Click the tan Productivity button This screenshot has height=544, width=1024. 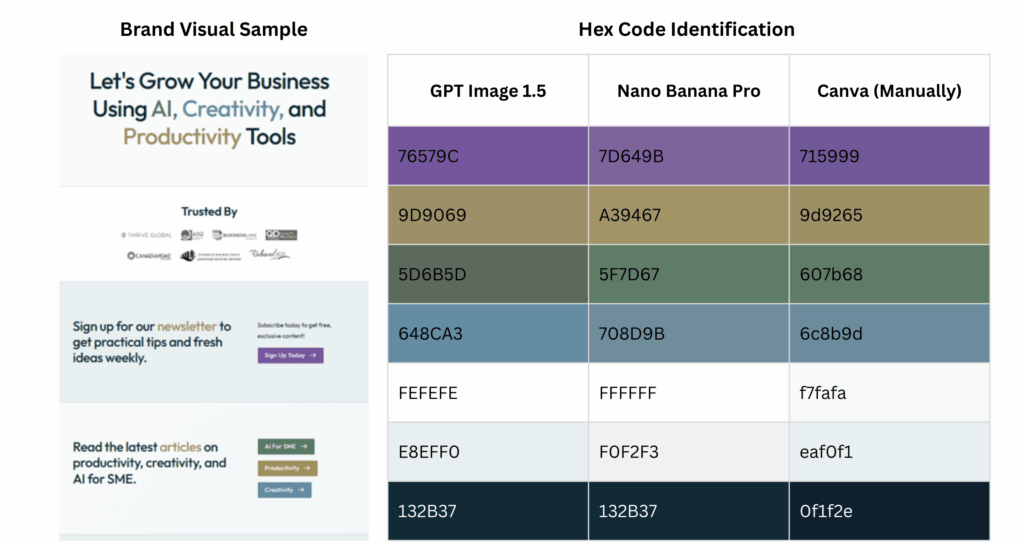(286, 468)
